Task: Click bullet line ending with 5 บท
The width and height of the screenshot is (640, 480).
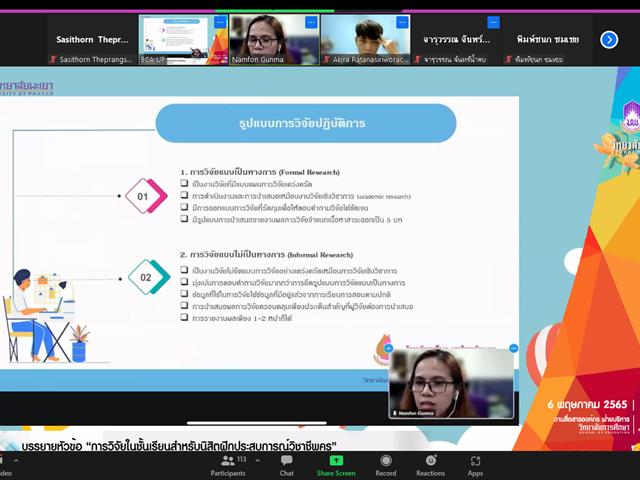Action: click(291, 220)
